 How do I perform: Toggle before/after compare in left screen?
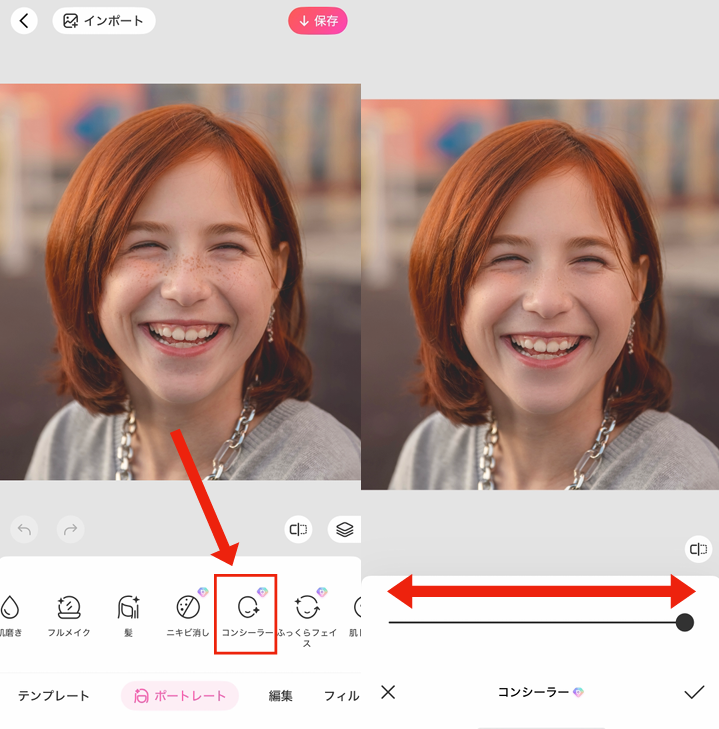pos(298,529)
